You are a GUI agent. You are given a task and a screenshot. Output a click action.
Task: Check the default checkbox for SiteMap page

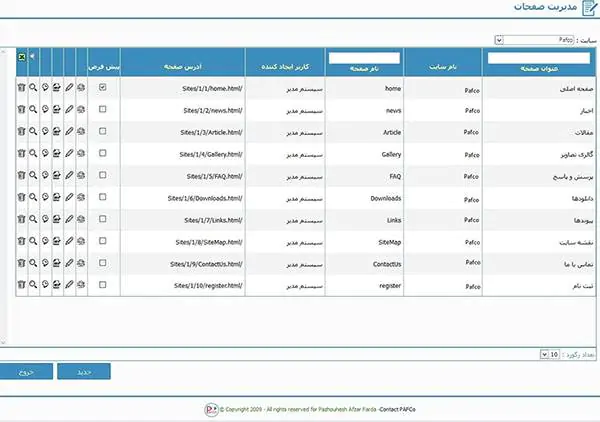[x=103, y=241]
